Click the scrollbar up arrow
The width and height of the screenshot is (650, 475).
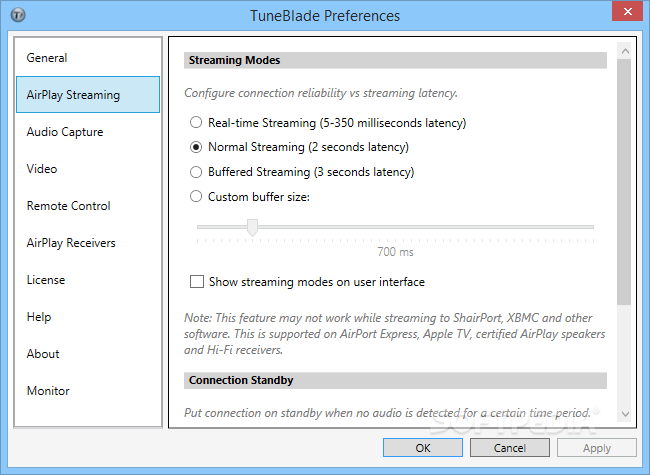pyautogui.click(x=625, y=51)
